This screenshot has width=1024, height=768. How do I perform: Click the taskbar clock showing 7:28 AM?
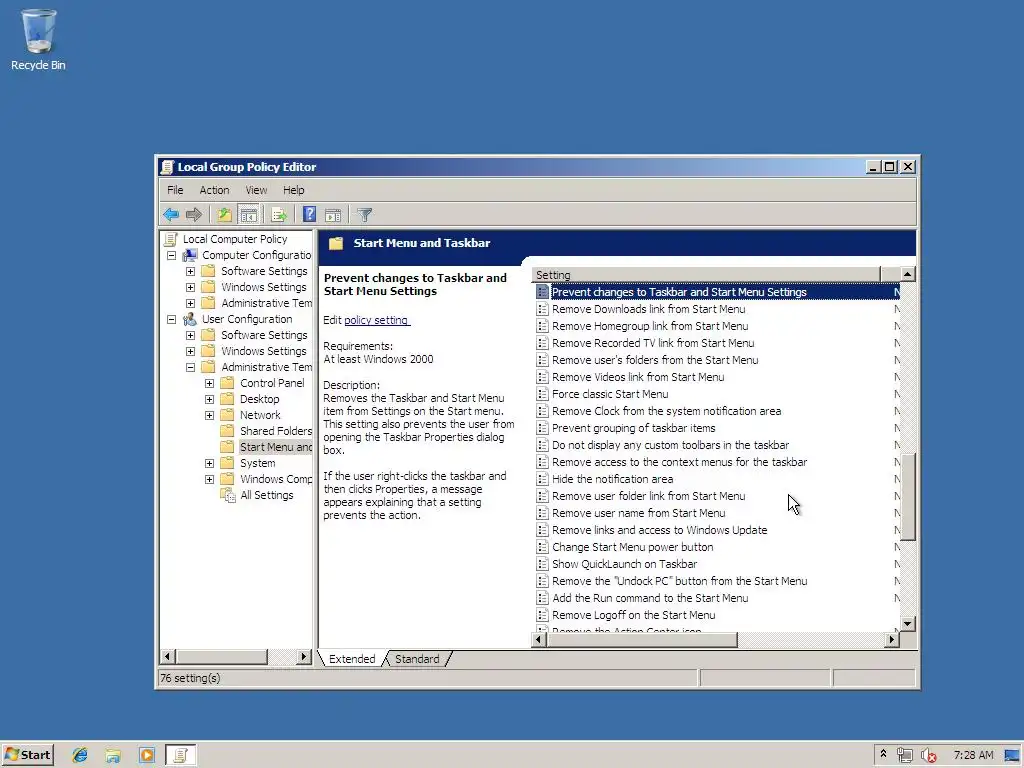(973, 755)
